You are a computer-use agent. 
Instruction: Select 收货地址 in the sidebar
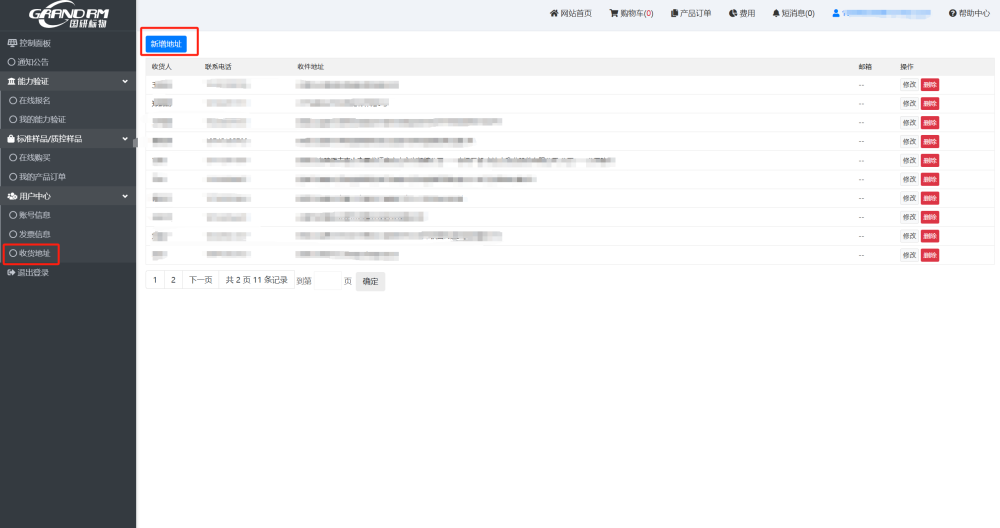[x=33, y=253]
